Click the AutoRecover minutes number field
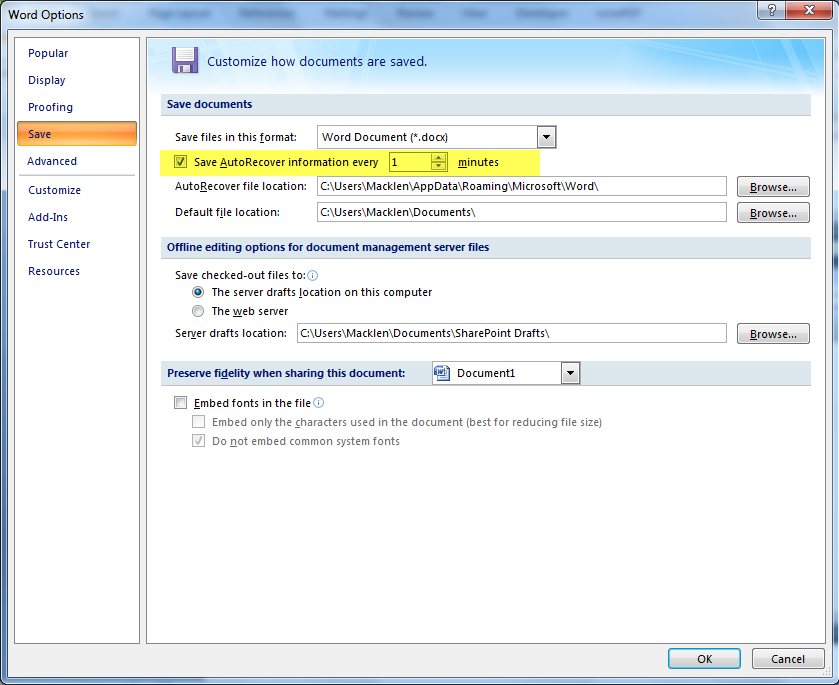839x685 pixels. pyautogui.click(x=410, y=162)
